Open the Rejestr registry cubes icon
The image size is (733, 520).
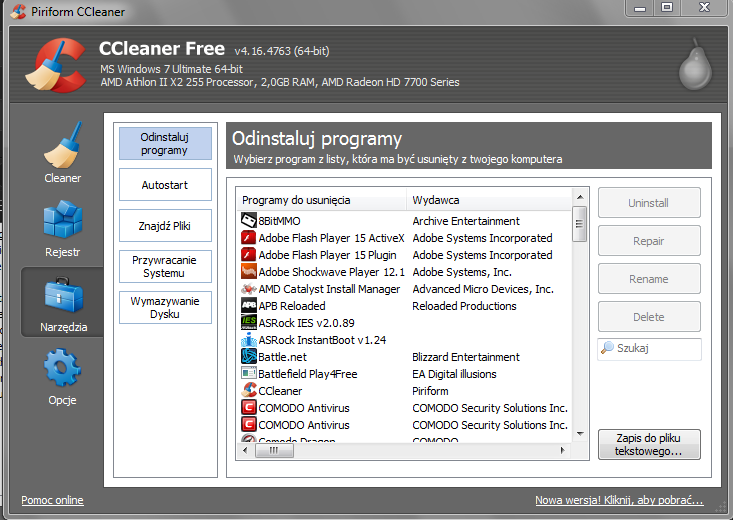[63, 219]
